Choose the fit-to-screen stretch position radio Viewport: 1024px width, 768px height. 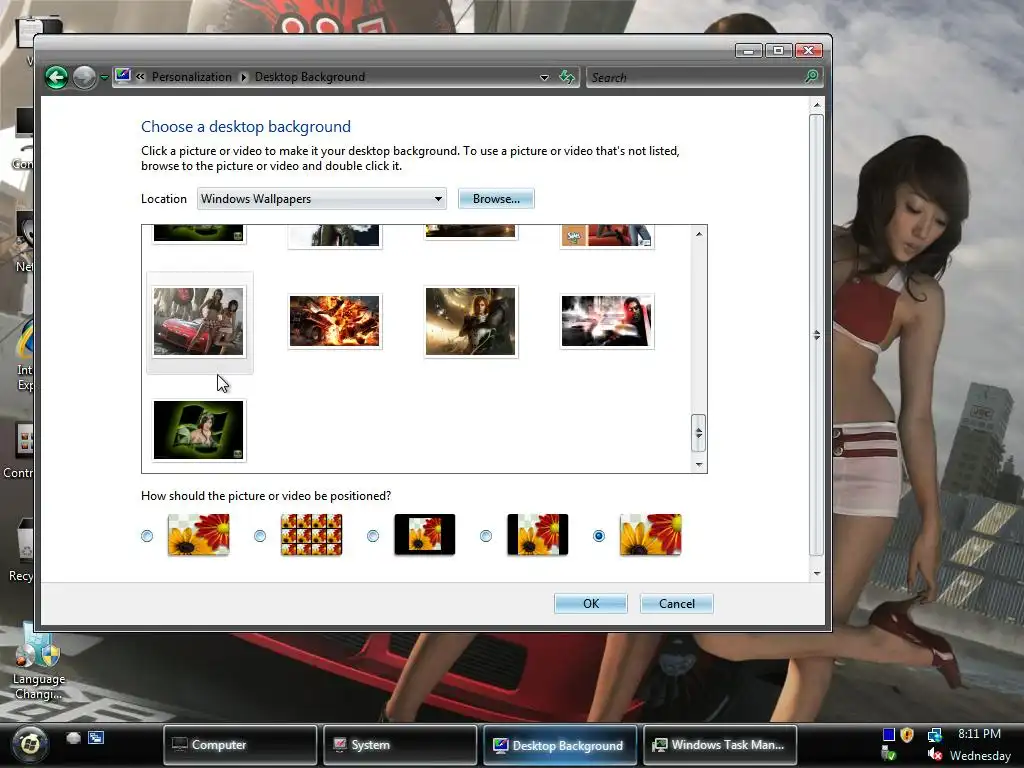[x=147, y=536]
